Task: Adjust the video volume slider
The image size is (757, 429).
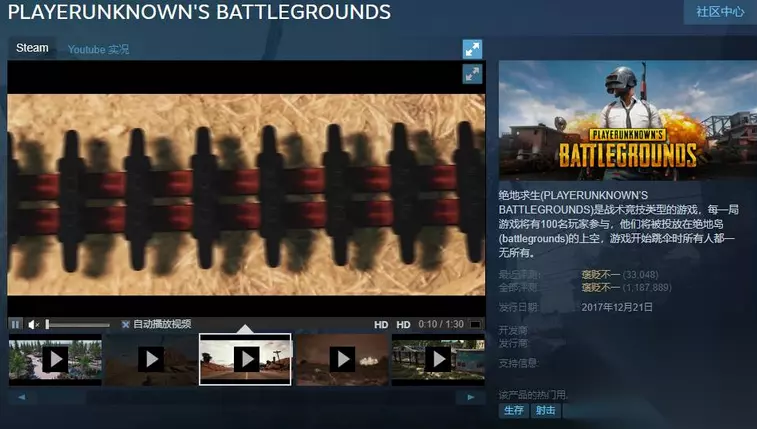Action: click(x=77, y=325)
